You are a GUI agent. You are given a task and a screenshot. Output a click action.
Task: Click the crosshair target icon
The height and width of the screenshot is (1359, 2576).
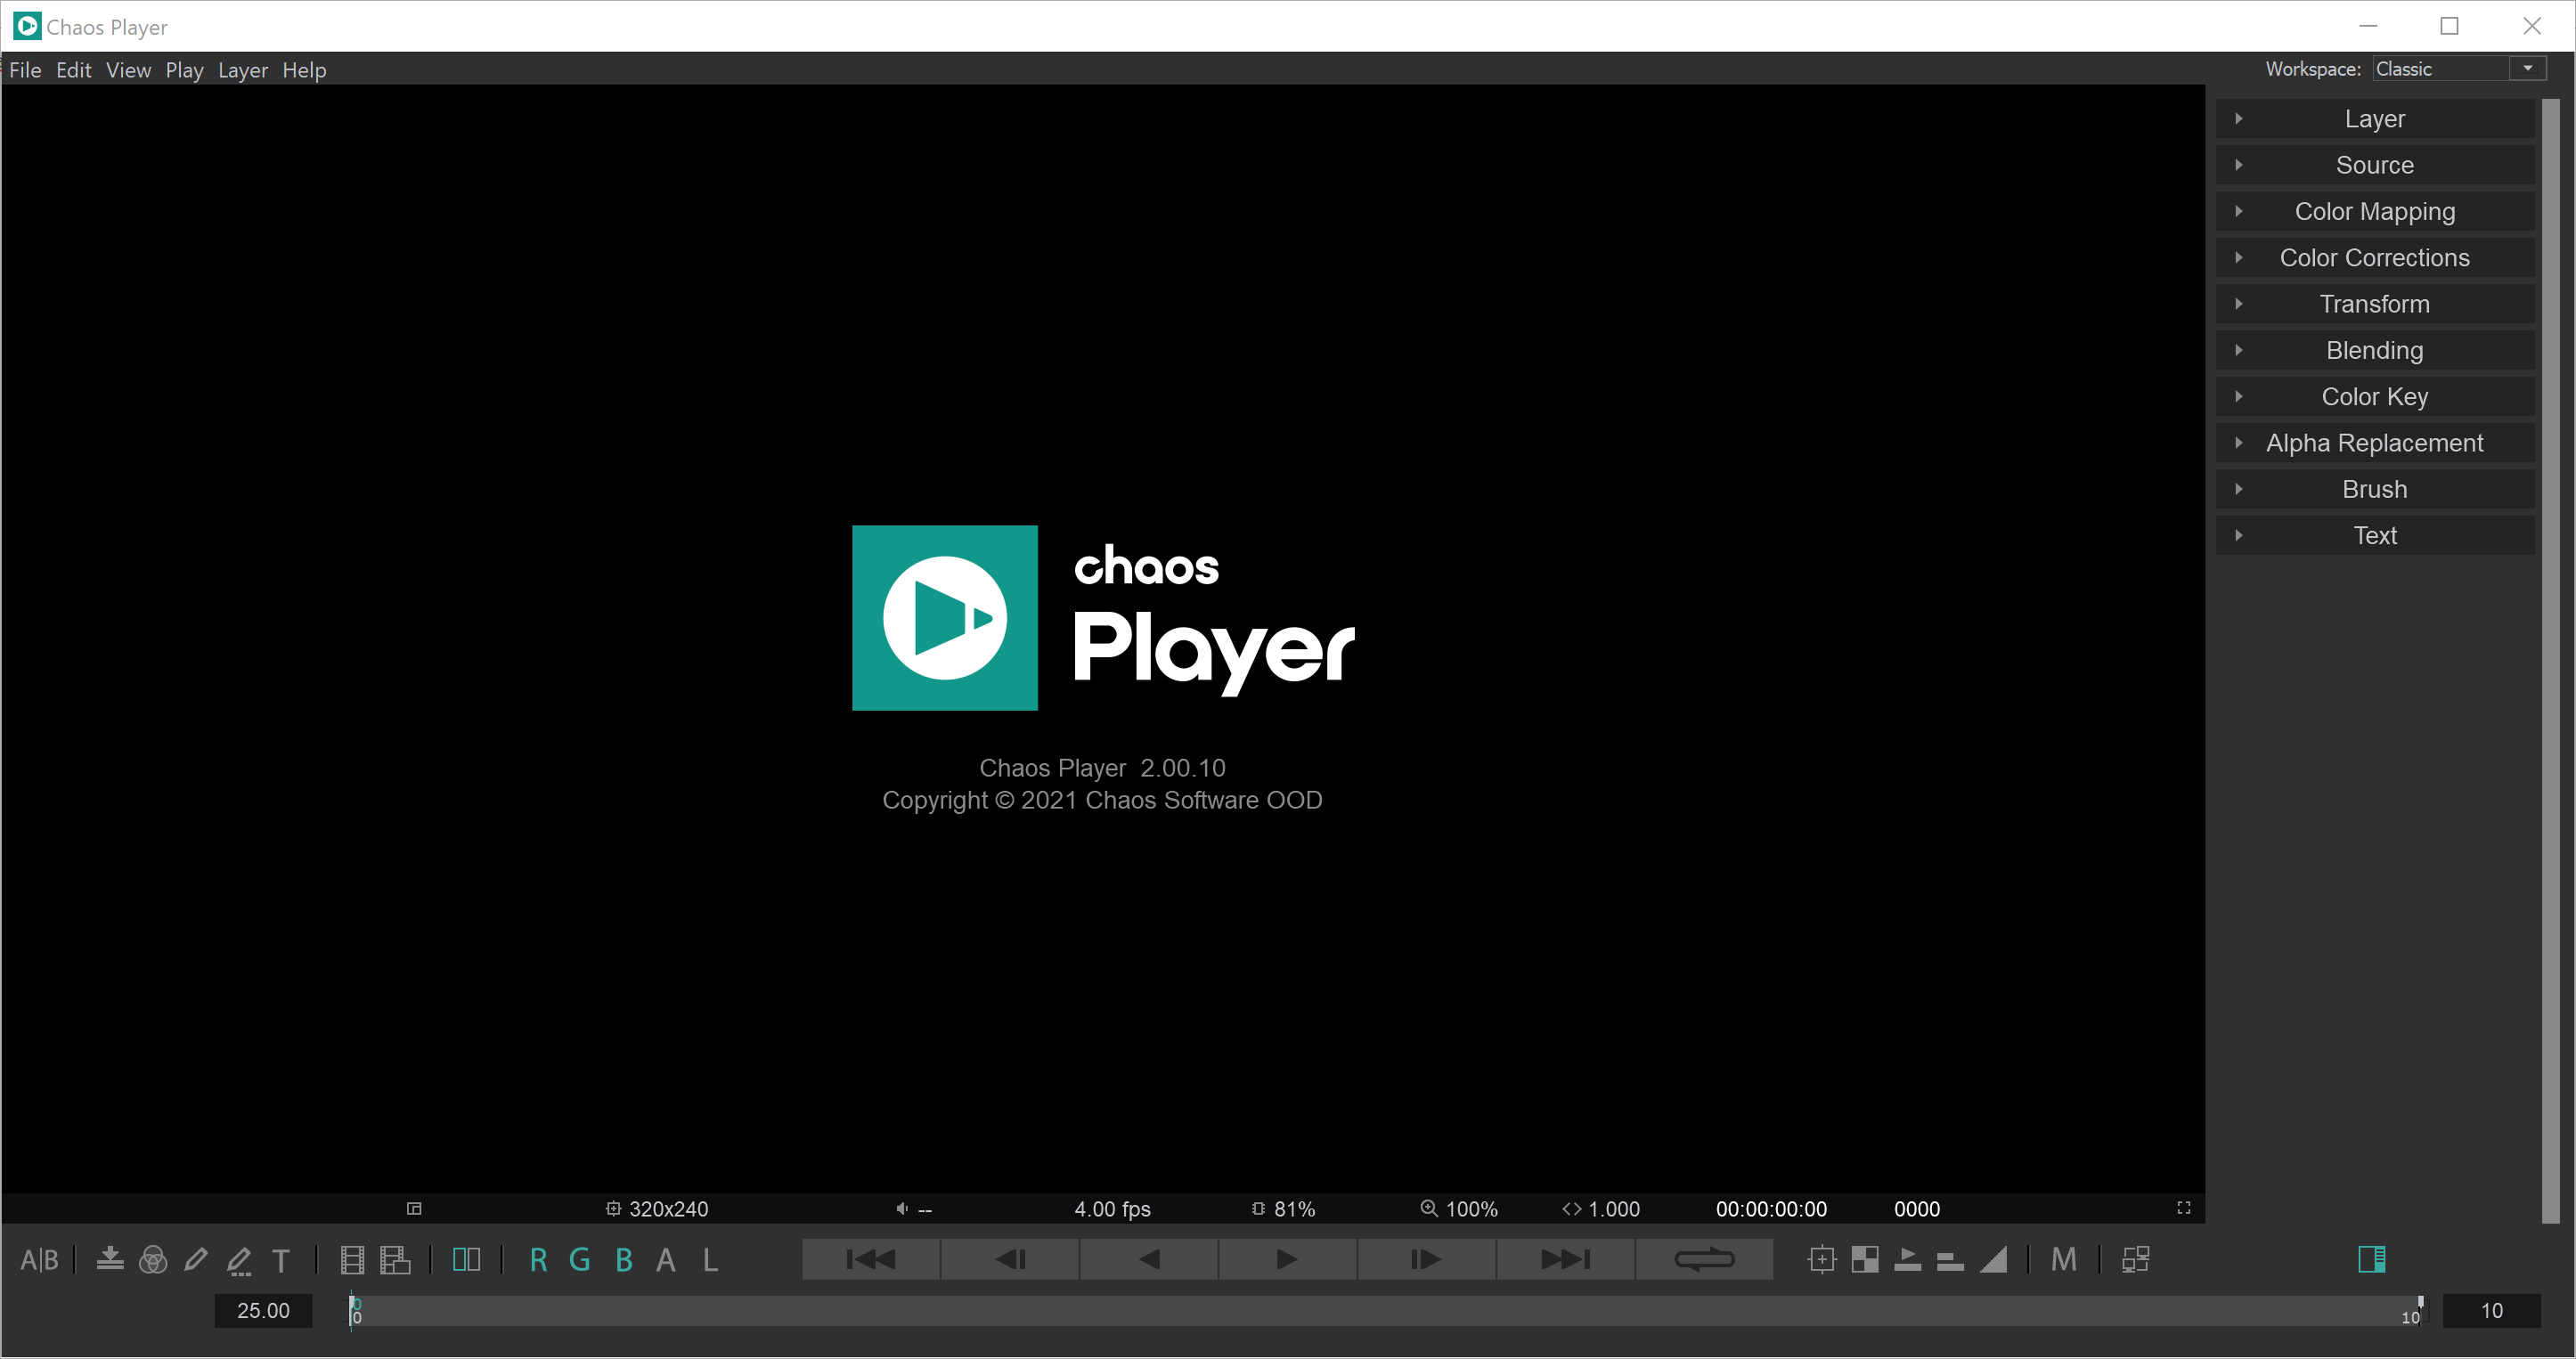pos(1822,1260)
